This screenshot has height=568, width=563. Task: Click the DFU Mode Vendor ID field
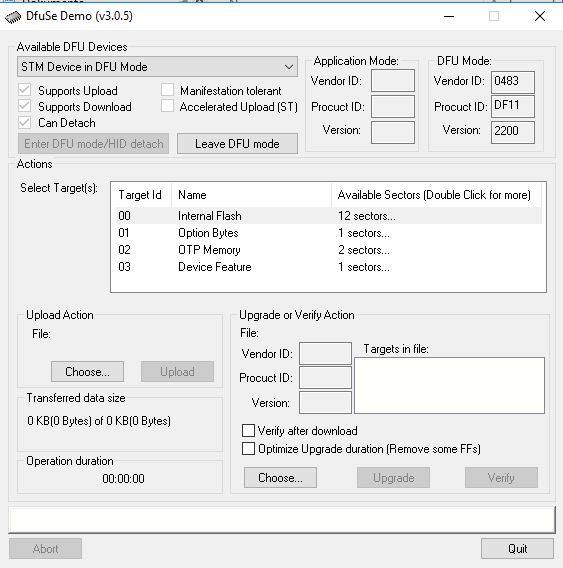[x=513, y=82]
